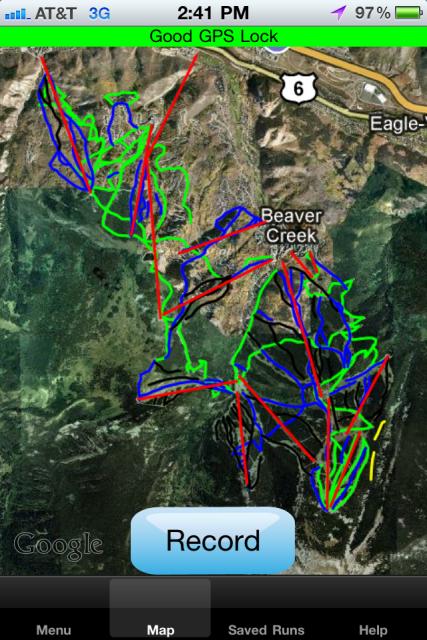Image resolution: width=427 pixels, height=640 pixels.
Task: Tap the Good GPS Lock status bar
Action: [214, 36]
